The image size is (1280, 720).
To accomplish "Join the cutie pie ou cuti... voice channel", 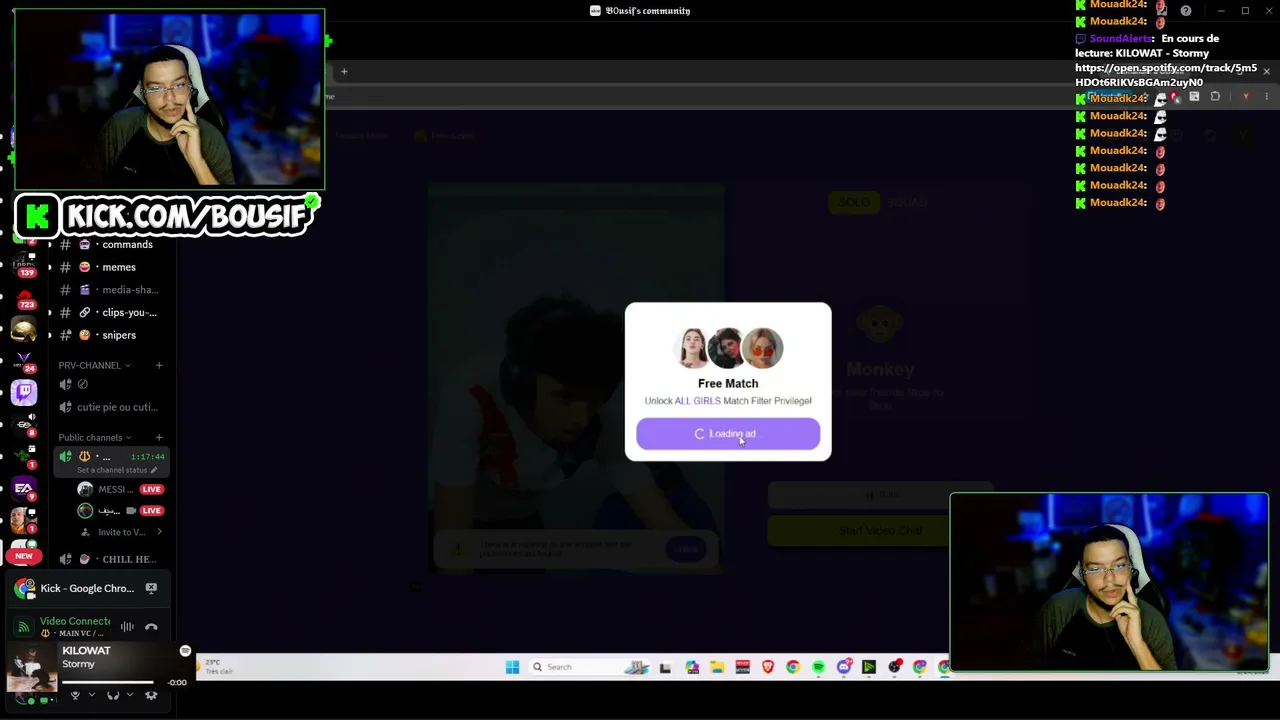I will [x=110, y=407].
